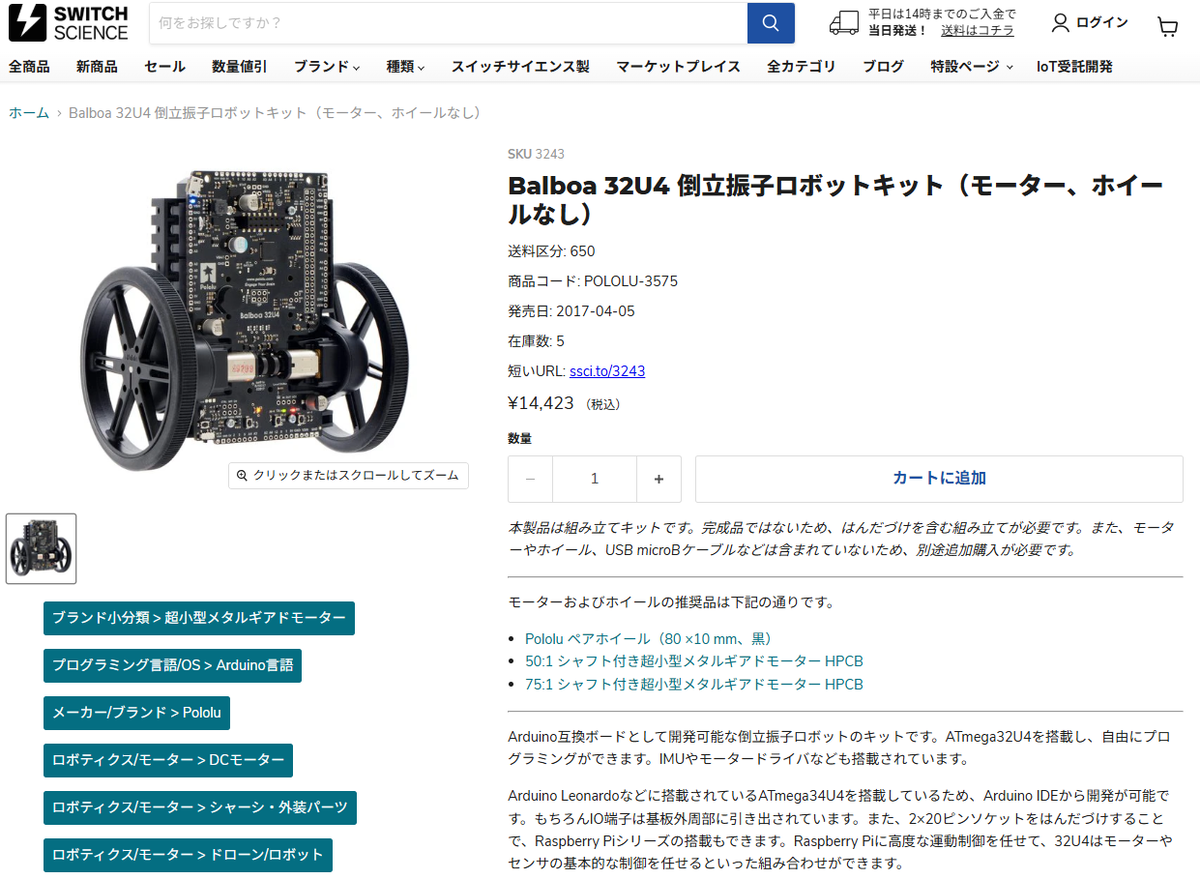1200x879 pixels.
Task: Increase quantity with the plus button
Action: 659,479
